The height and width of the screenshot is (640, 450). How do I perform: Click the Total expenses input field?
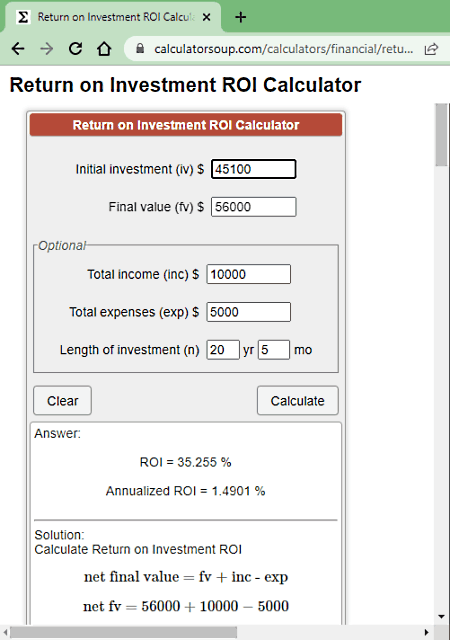tap(249, 312)
